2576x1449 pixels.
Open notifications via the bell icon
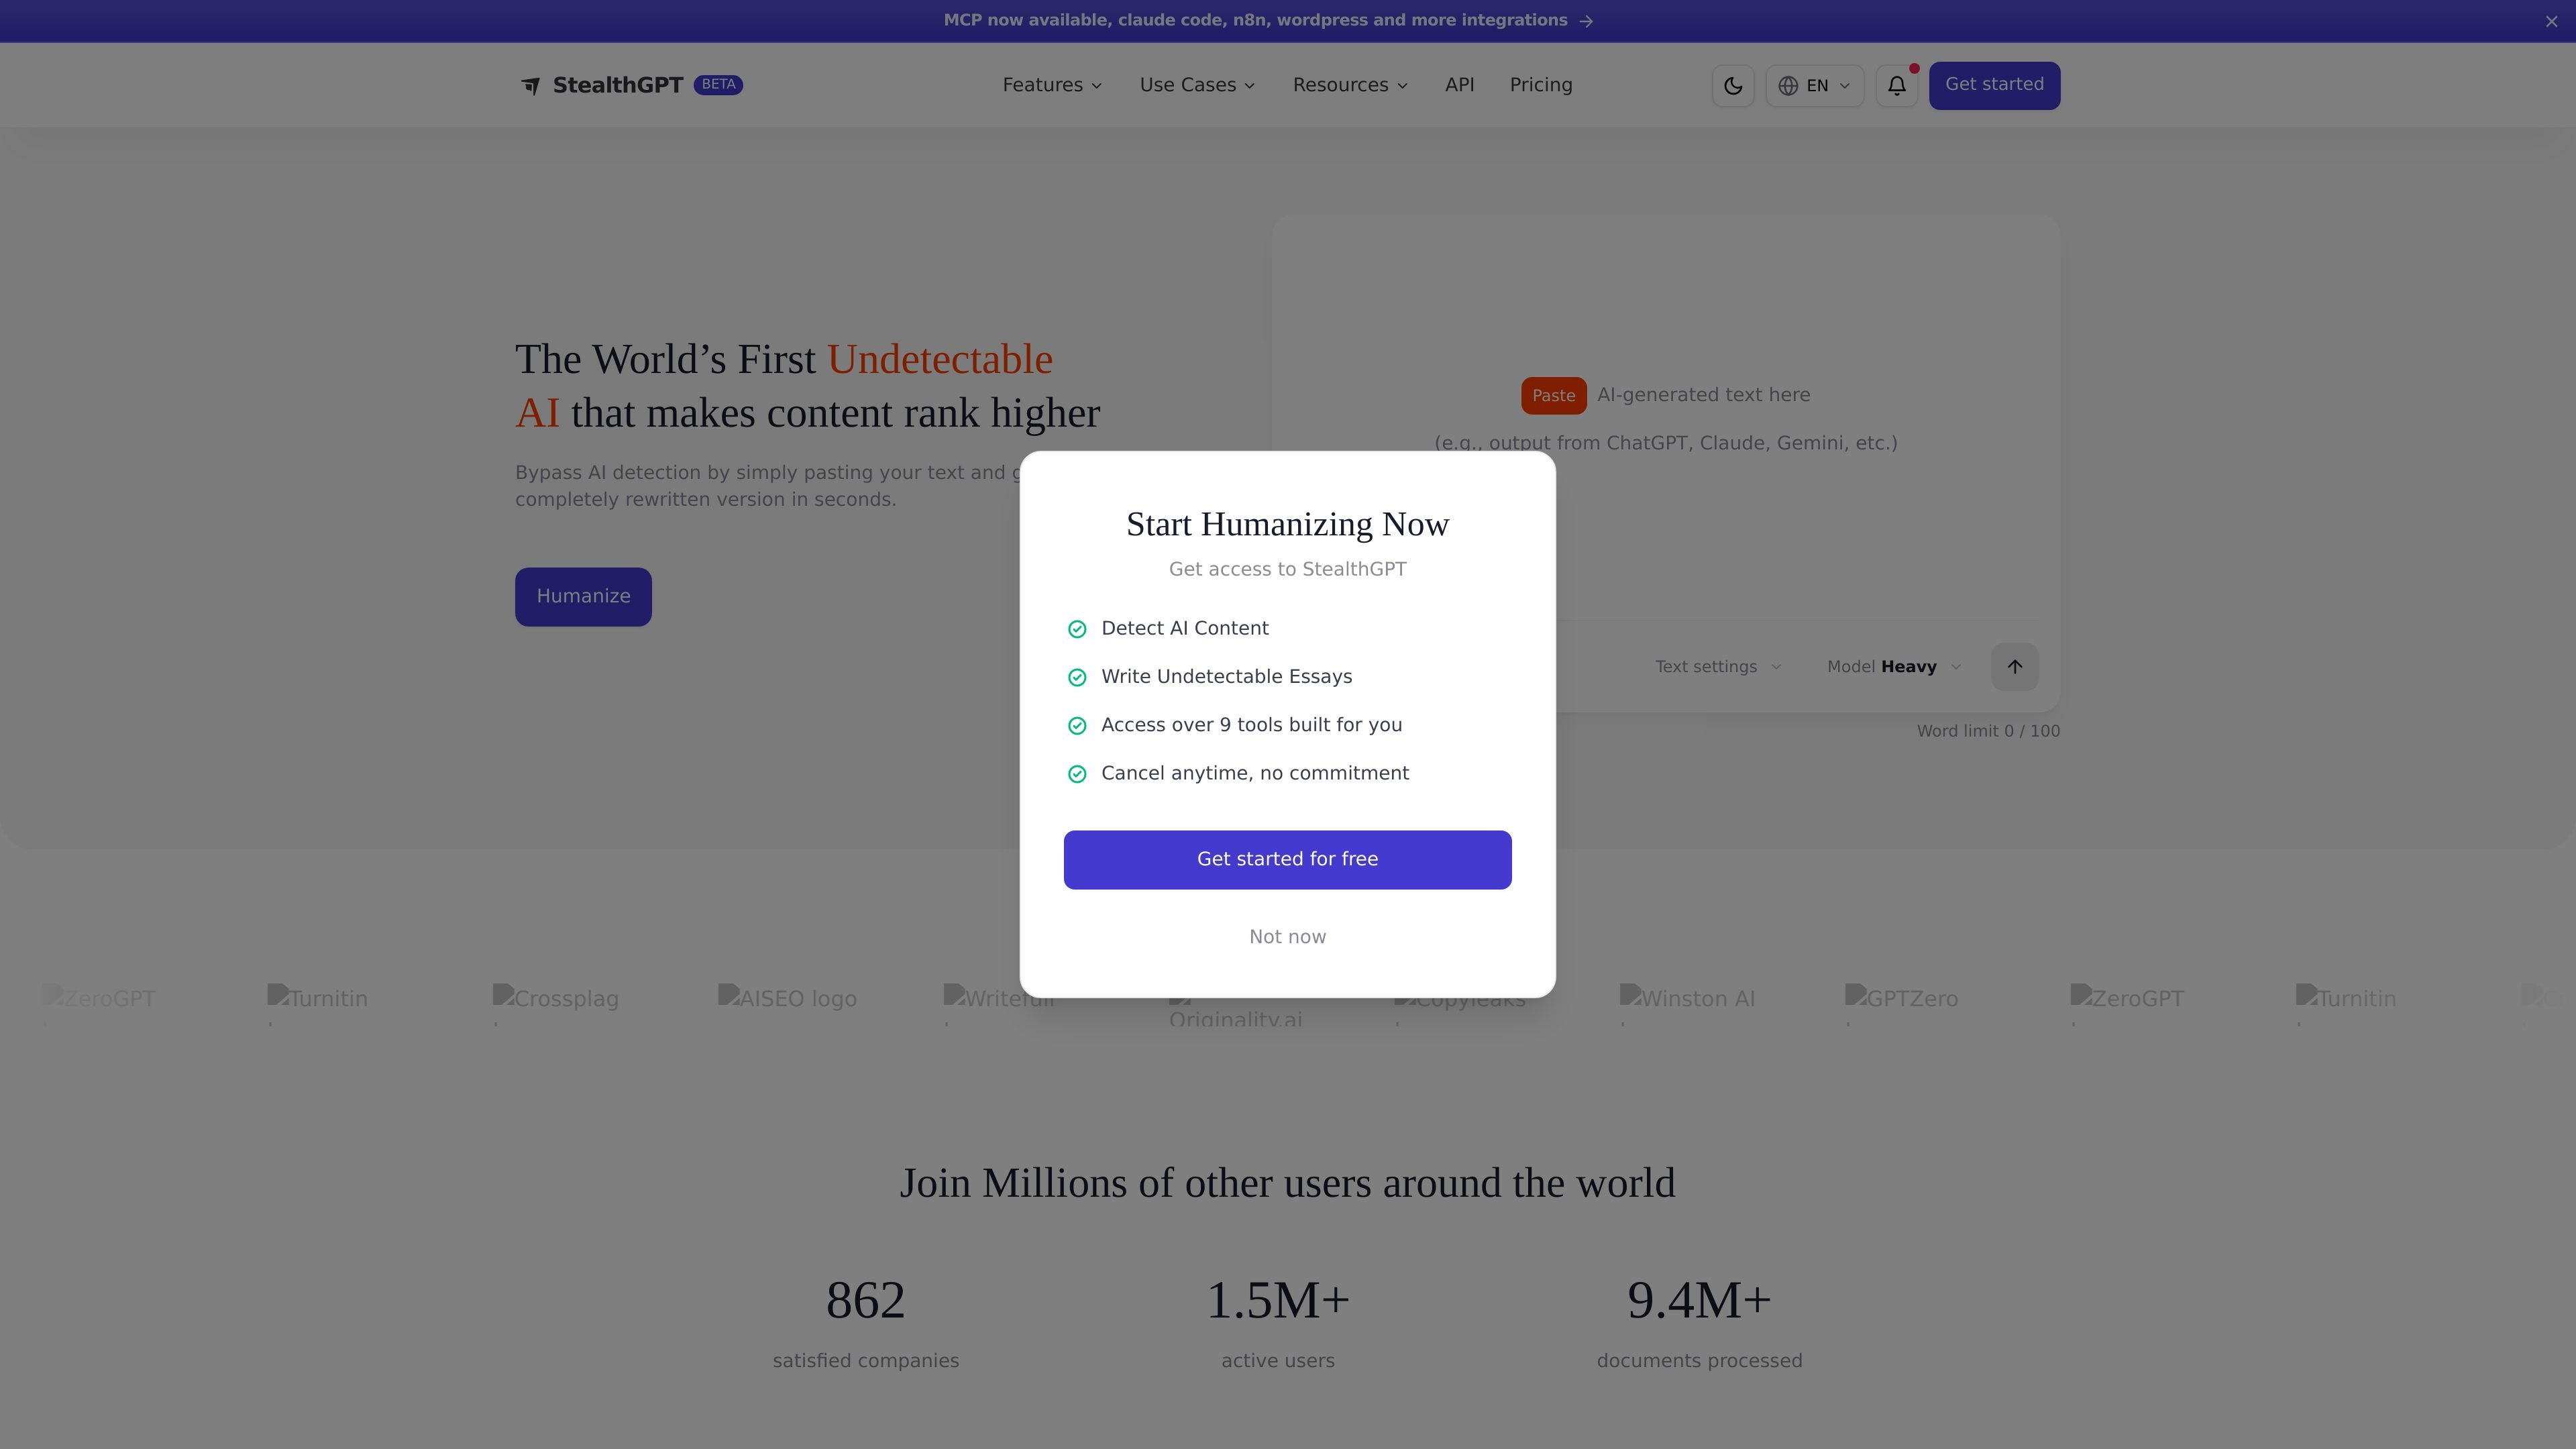click(x=1896, y=86)
